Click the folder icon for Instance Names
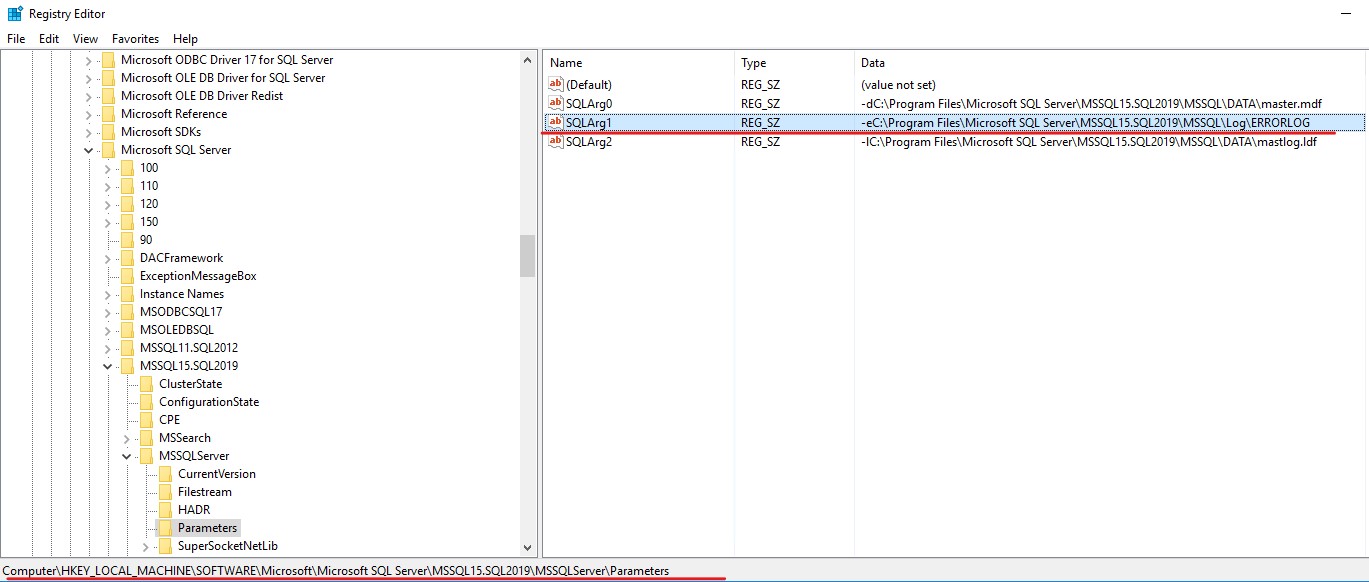Image resolution: width=1369 pixels, height=582 pixels. coord(129,293)
